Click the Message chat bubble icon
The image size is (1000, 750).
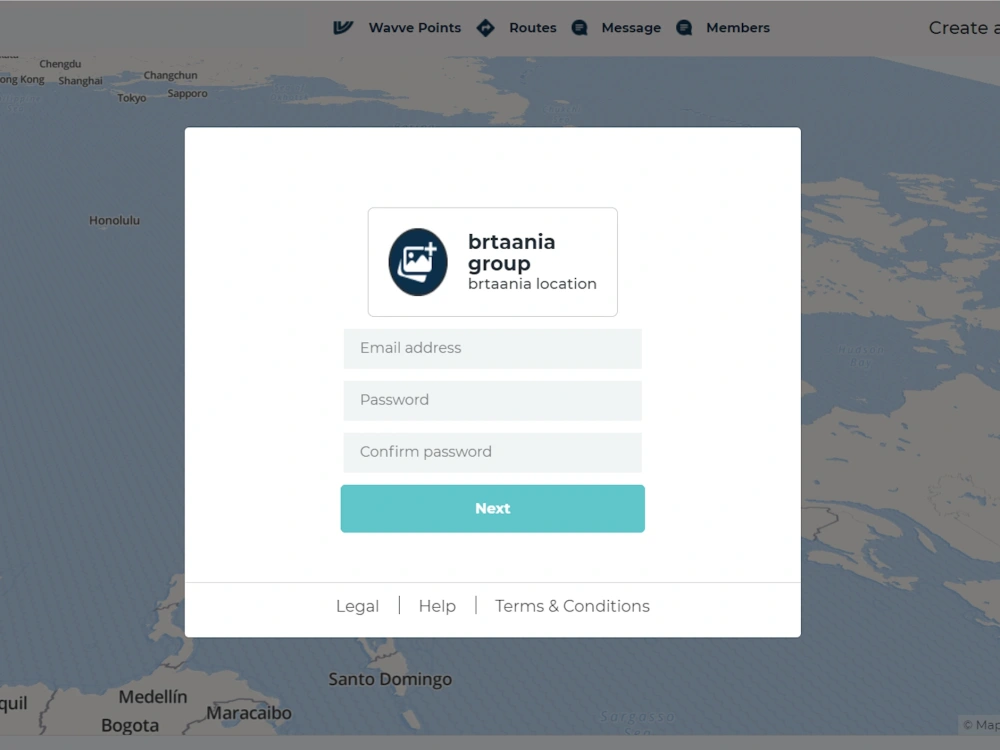click(x=579, y=27)
